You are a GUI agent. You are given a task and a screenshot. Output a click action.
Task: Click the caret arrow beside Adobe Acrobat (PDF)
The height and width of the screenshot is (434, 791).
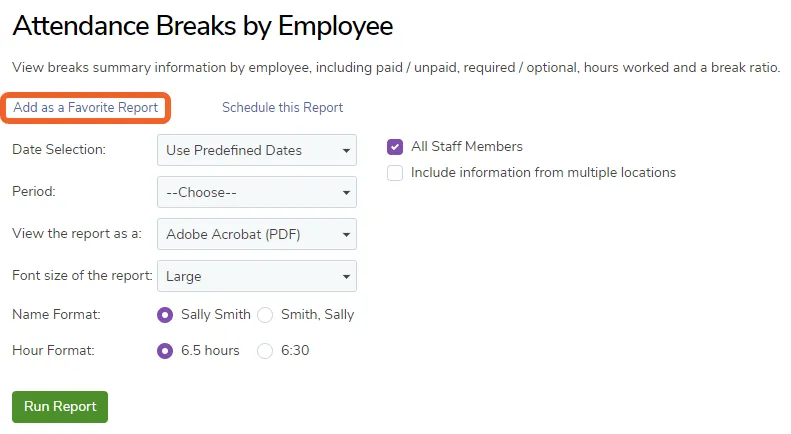(x=346, y=234)
